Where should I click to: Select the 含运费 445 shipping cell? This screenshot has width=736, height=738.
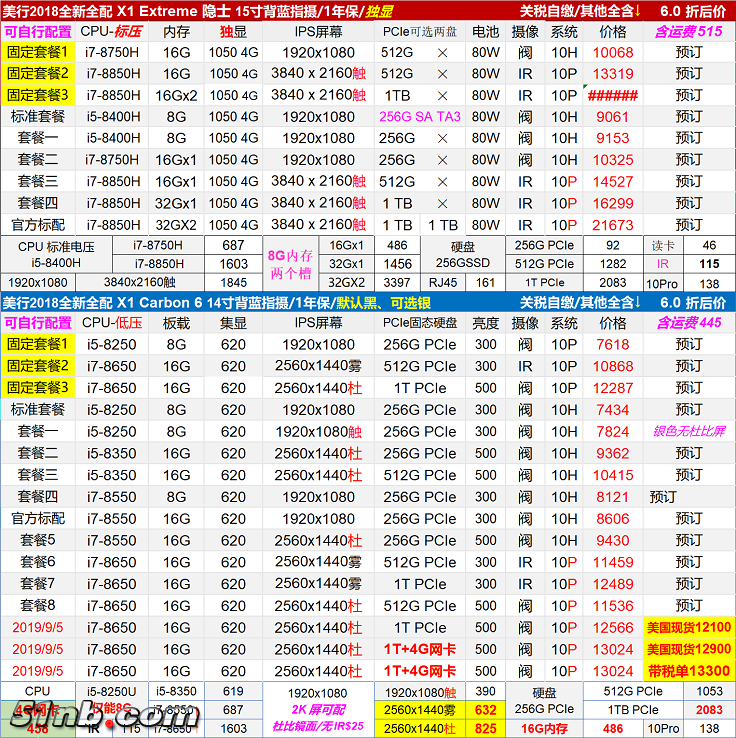point(688,323)
